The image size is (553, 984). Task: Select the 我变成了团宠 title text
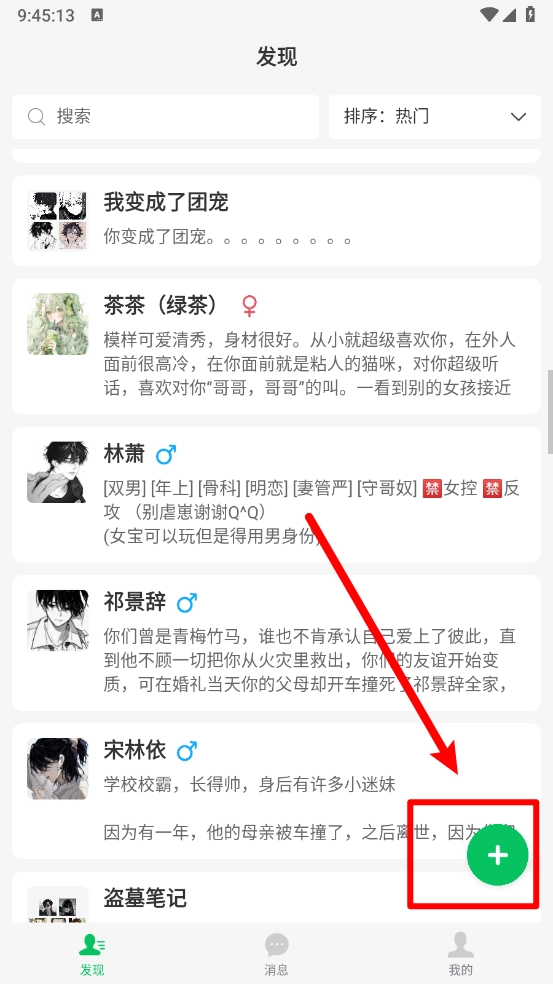click(166, 202)
